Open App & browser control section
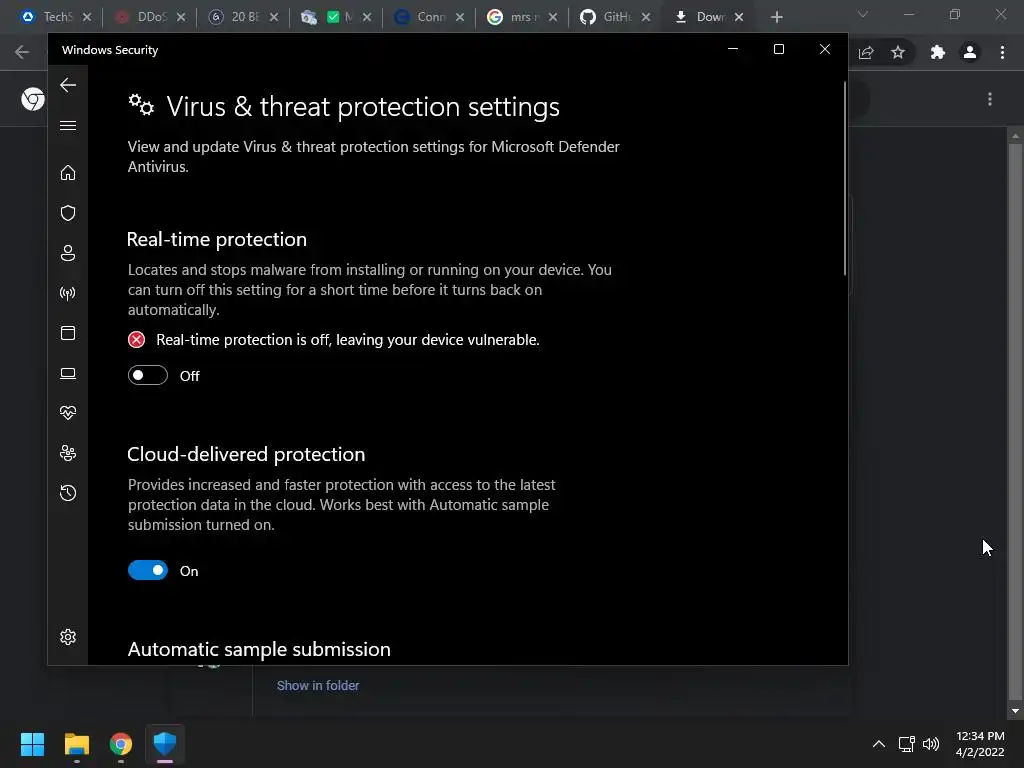 coord(68,333)
